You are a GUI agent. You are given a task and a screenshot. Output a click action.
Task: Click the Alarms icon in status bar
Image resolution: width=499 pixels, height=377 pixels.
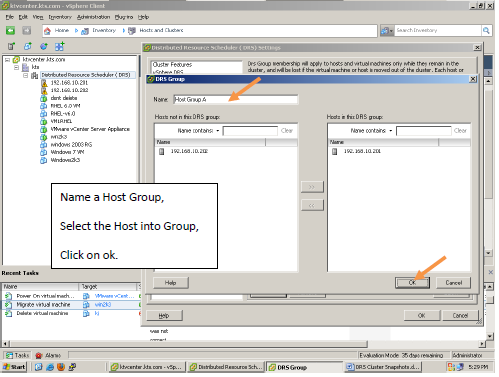(39, 355)
